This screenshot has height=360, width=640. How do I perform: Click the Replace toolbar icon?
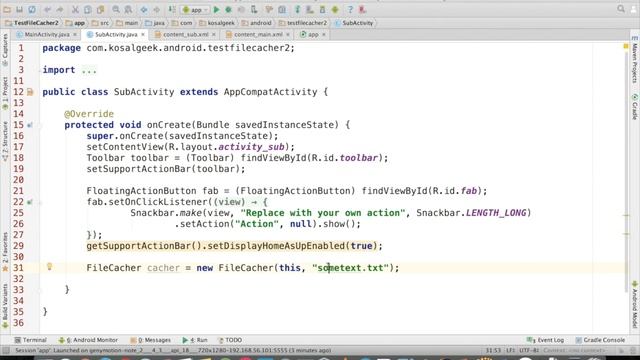tap(128, 9)
